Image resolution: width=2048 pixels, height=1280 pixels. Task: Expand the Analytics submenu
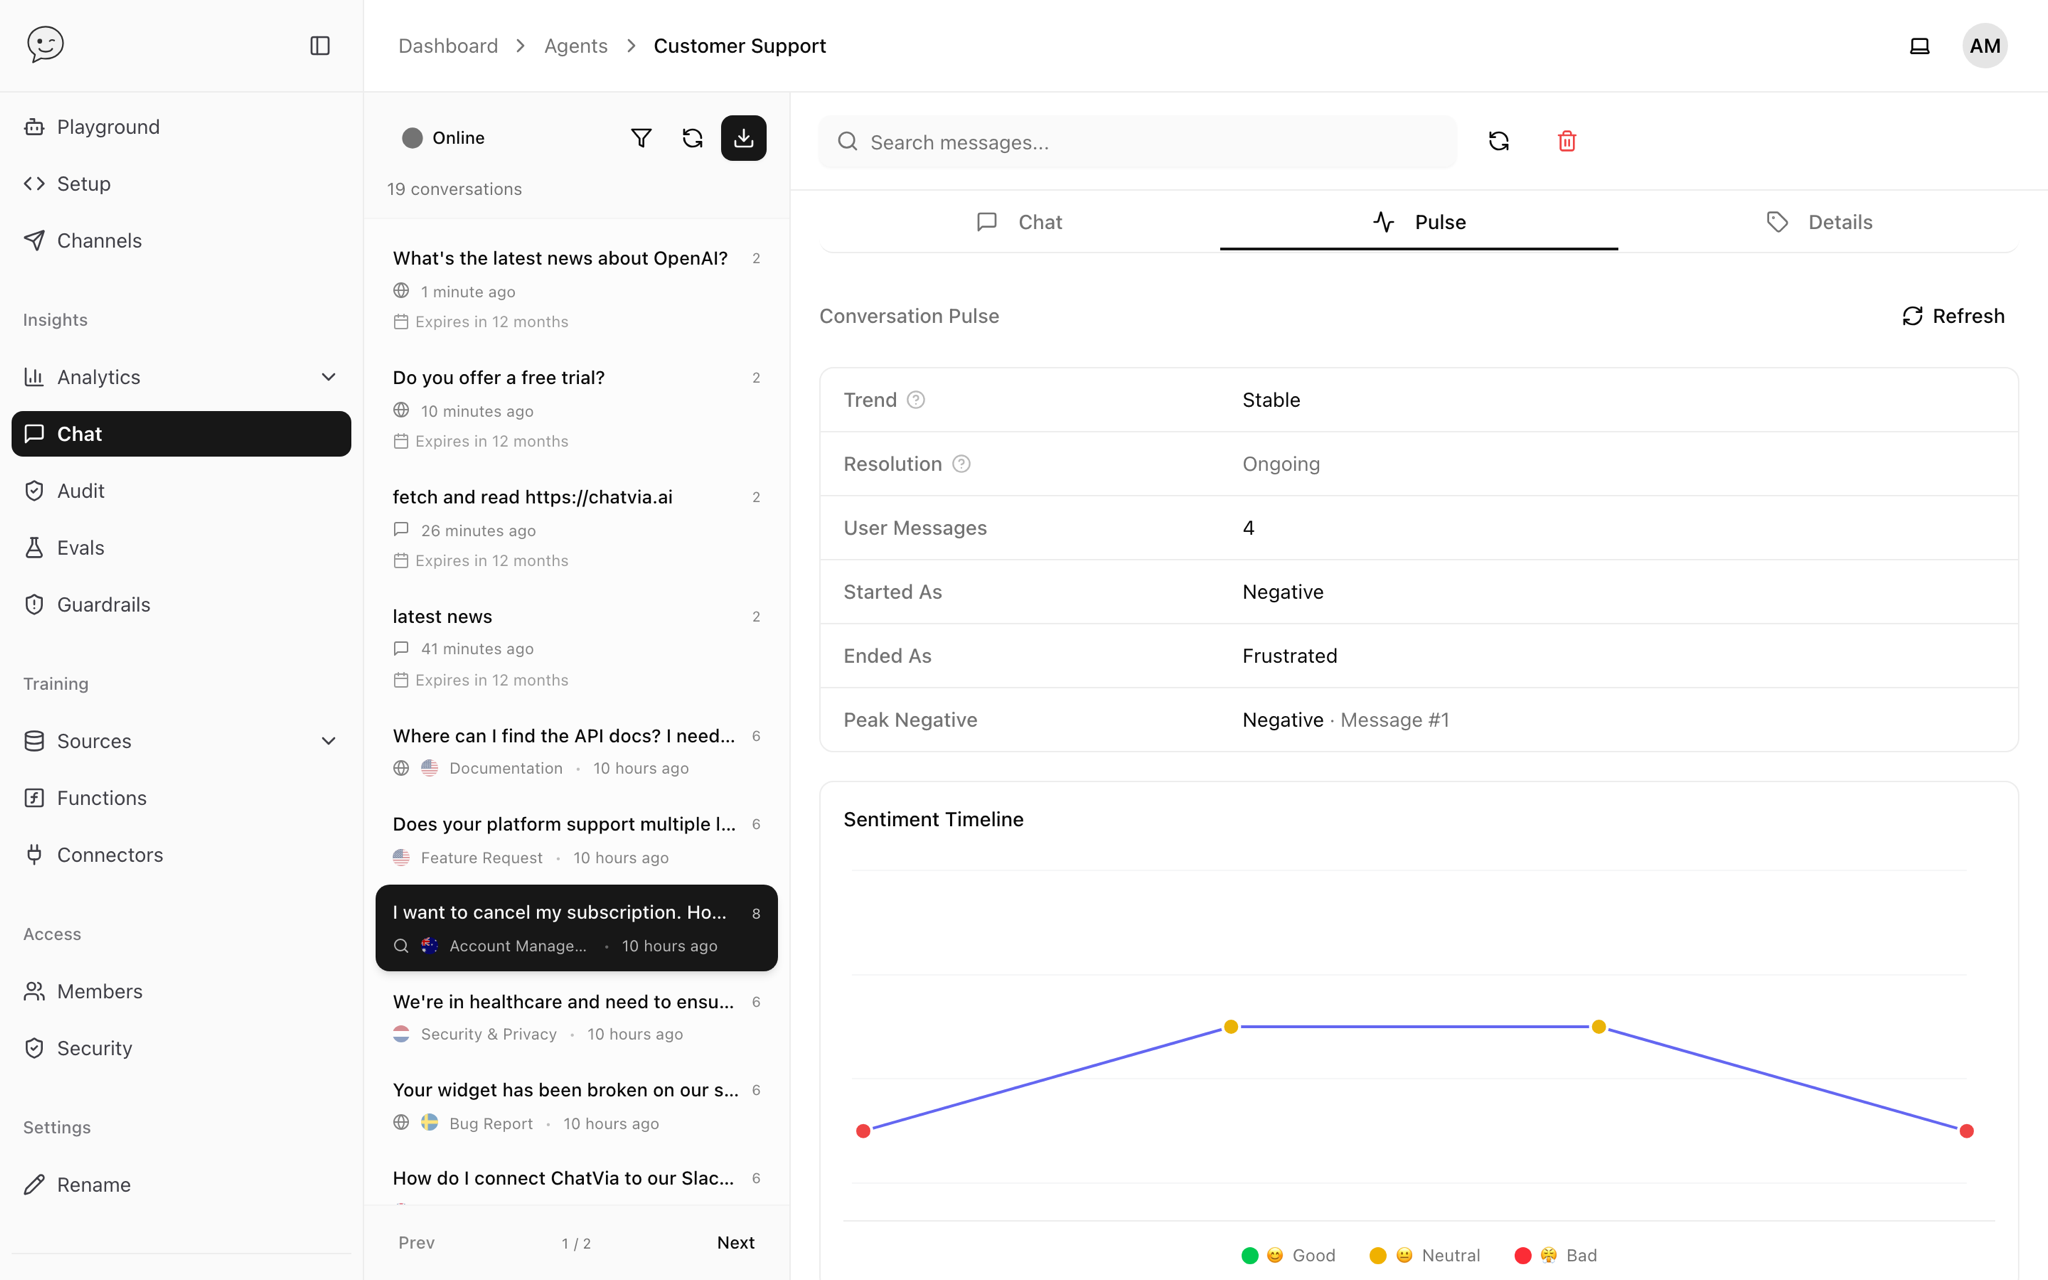328,377
